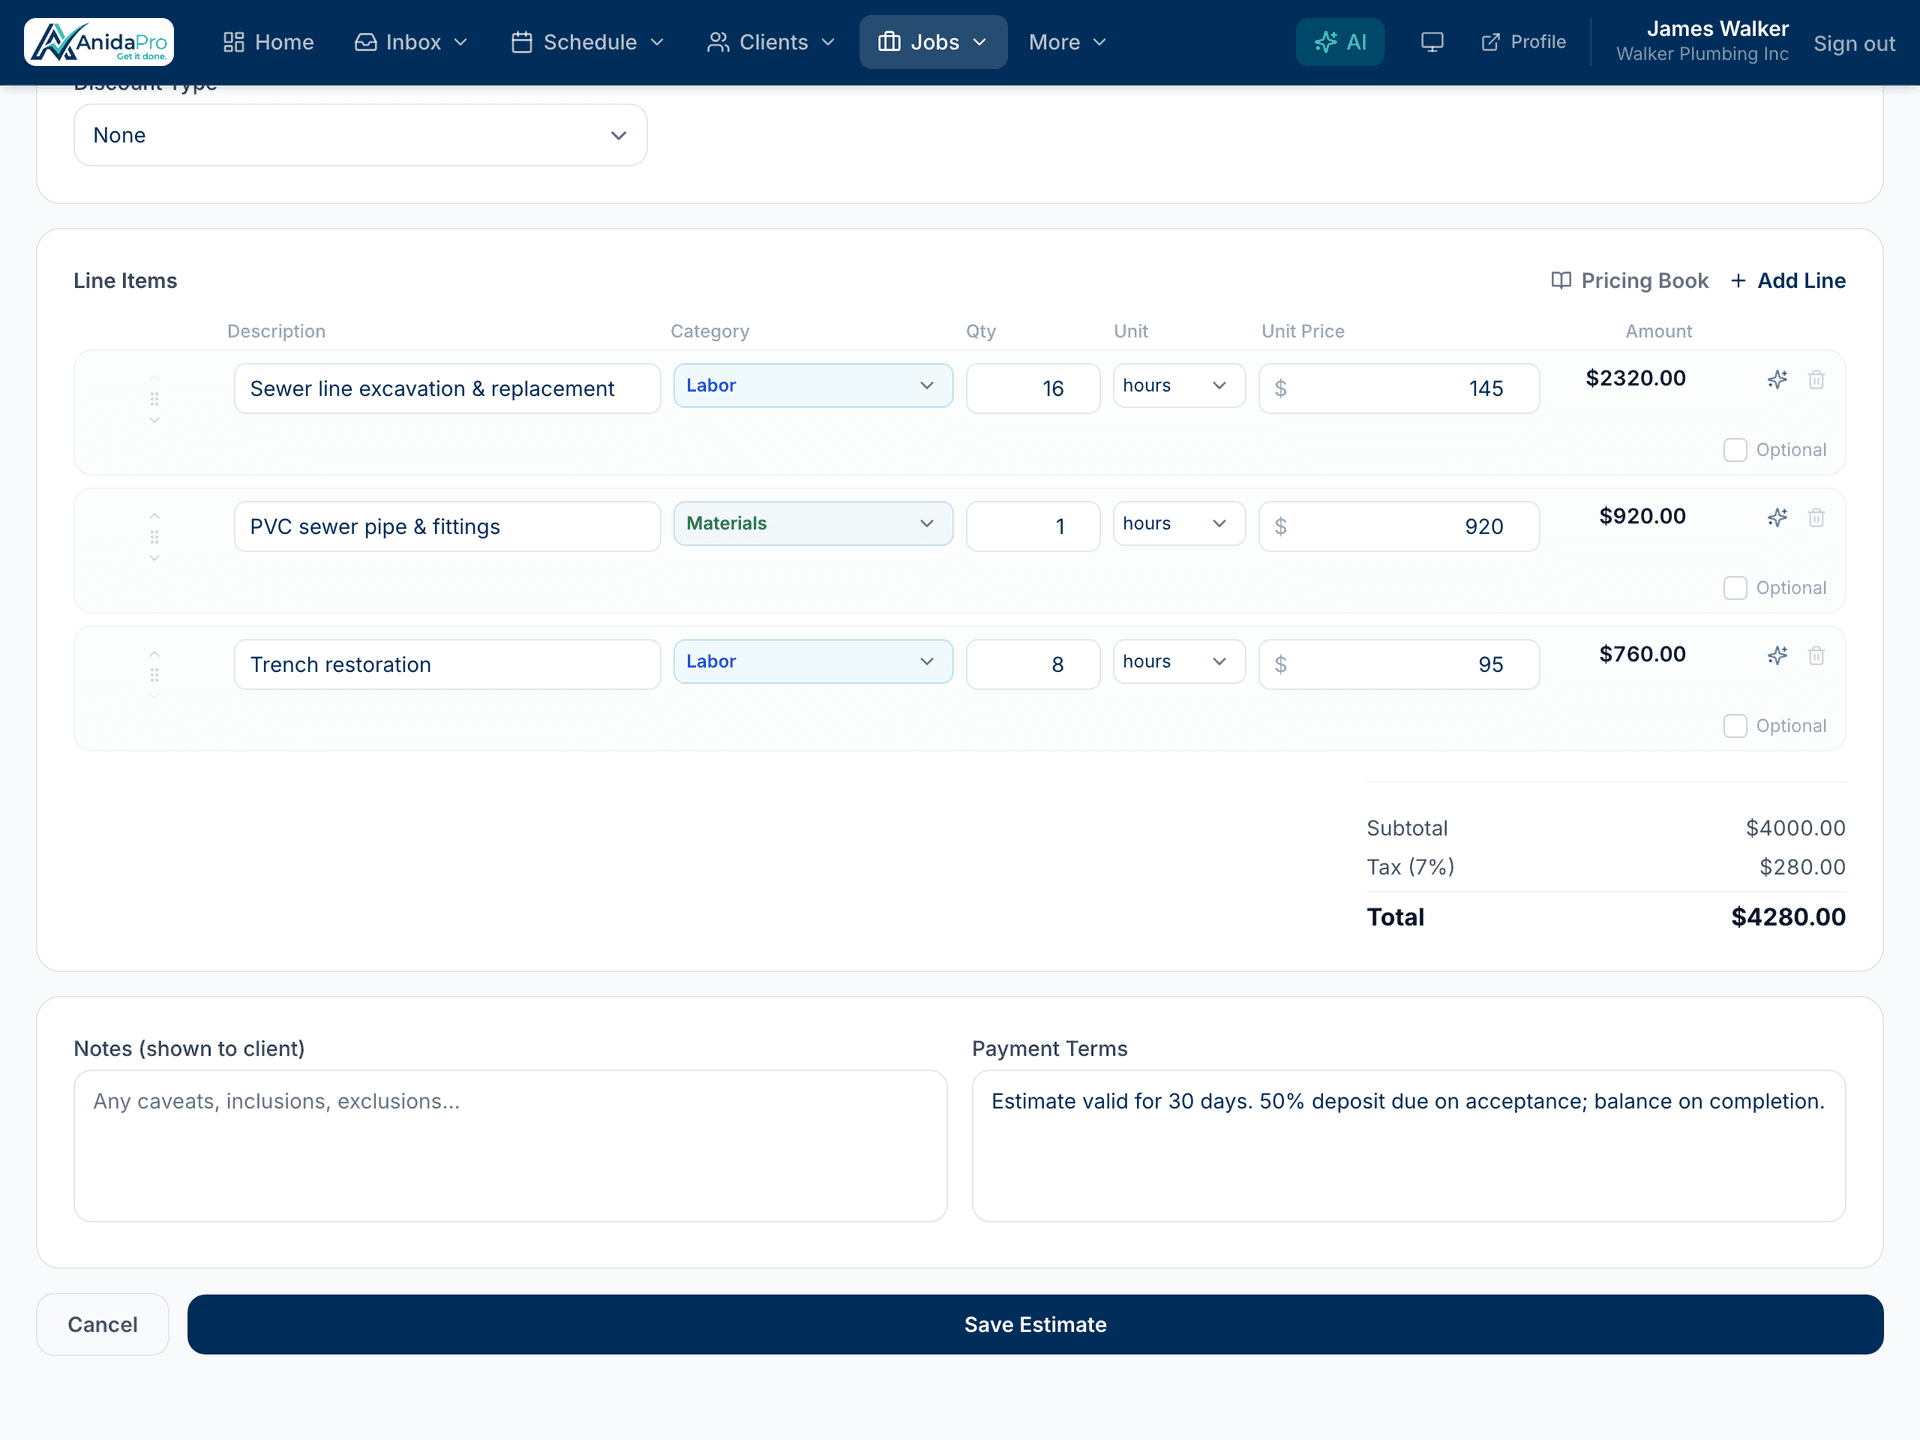
Task: Grab the Sewer line row drag handle
Action: pos(154,399)
